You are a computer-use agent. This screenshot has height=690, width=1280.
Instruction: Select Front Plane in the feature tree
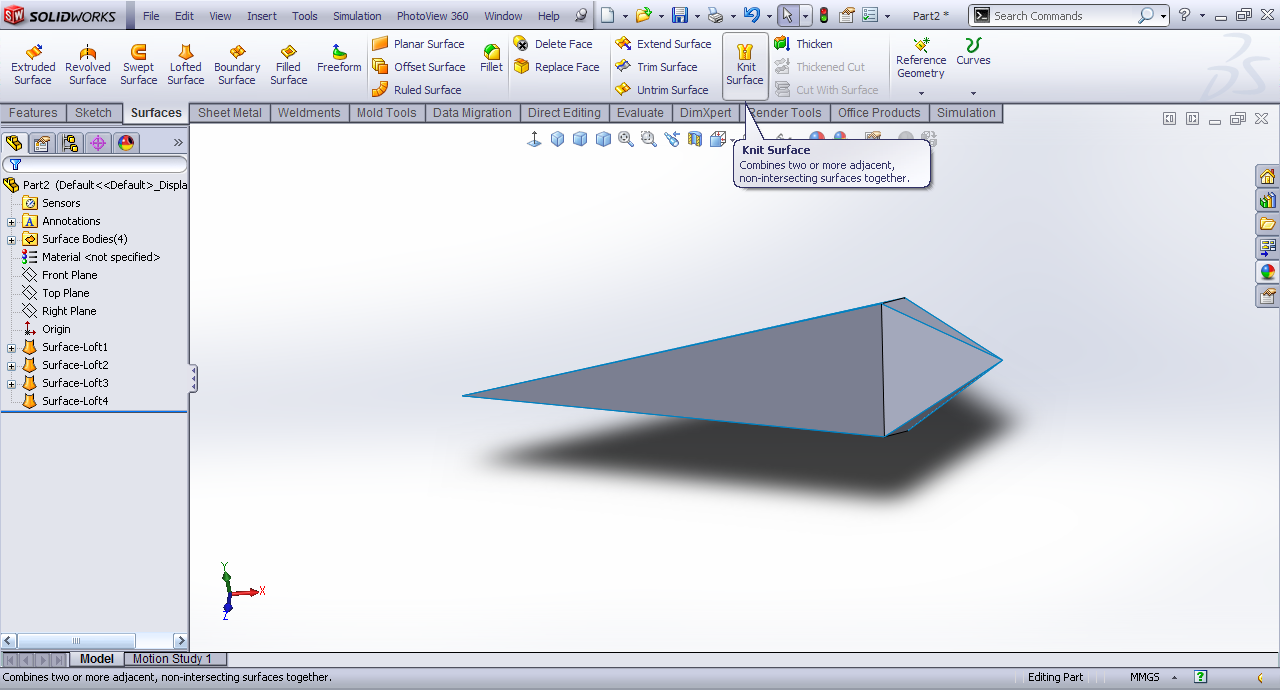pos(69,275)
